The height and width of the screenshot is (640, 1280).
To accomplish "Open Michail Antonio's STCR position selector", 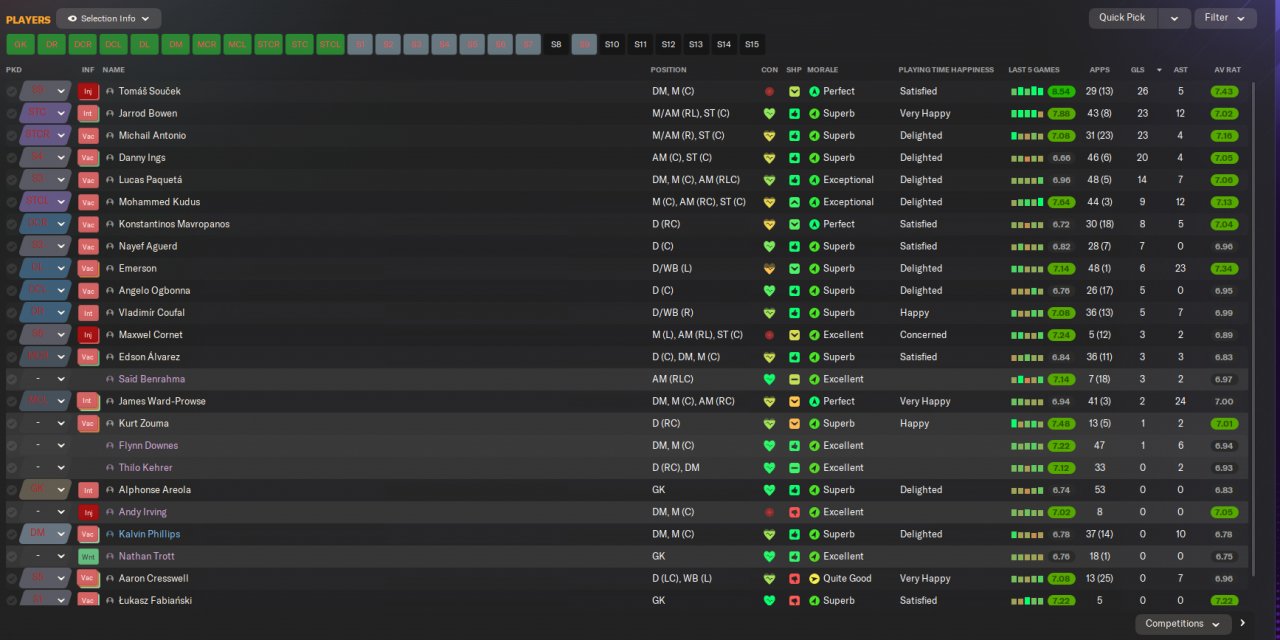I will 46,135.
